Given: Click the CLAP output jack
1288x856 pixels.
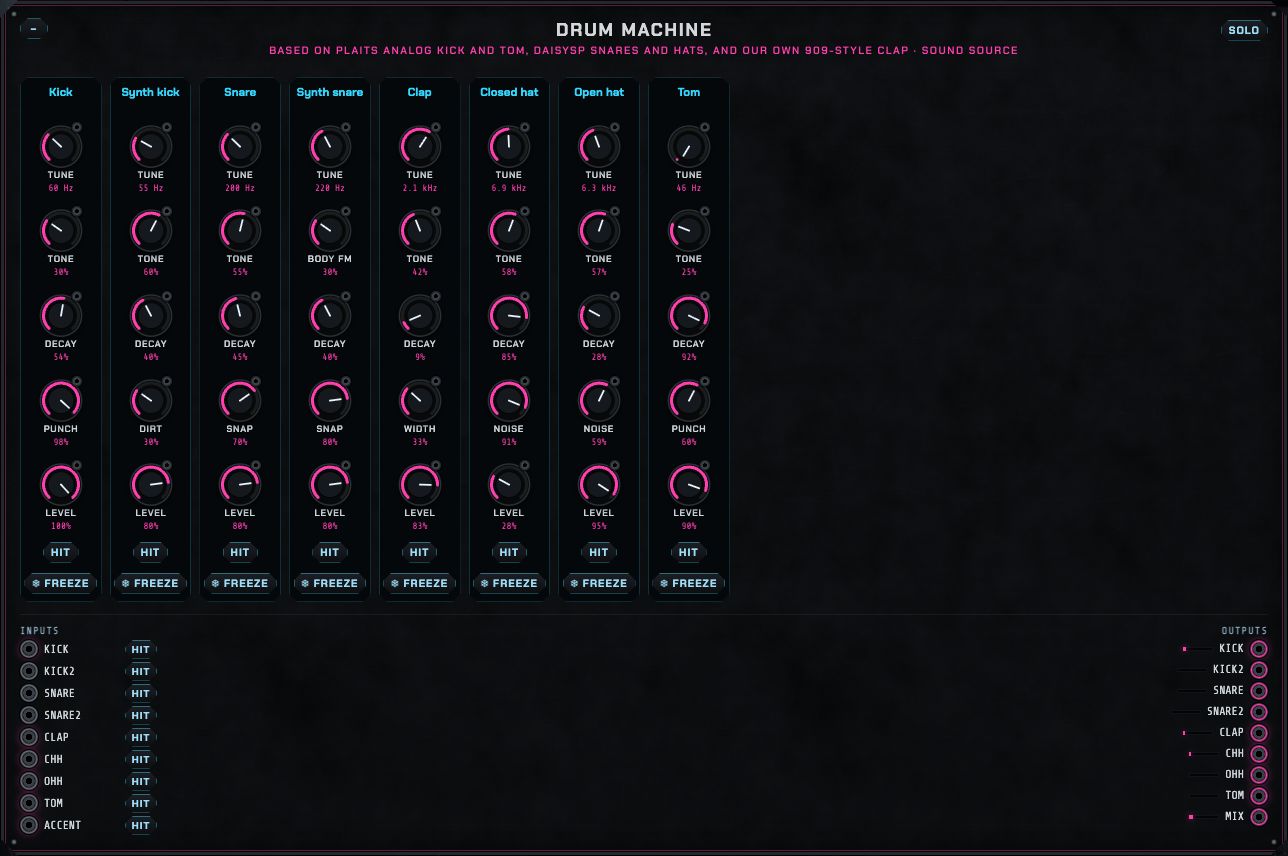Looking at the screenshot, I should click(1259, 733).
